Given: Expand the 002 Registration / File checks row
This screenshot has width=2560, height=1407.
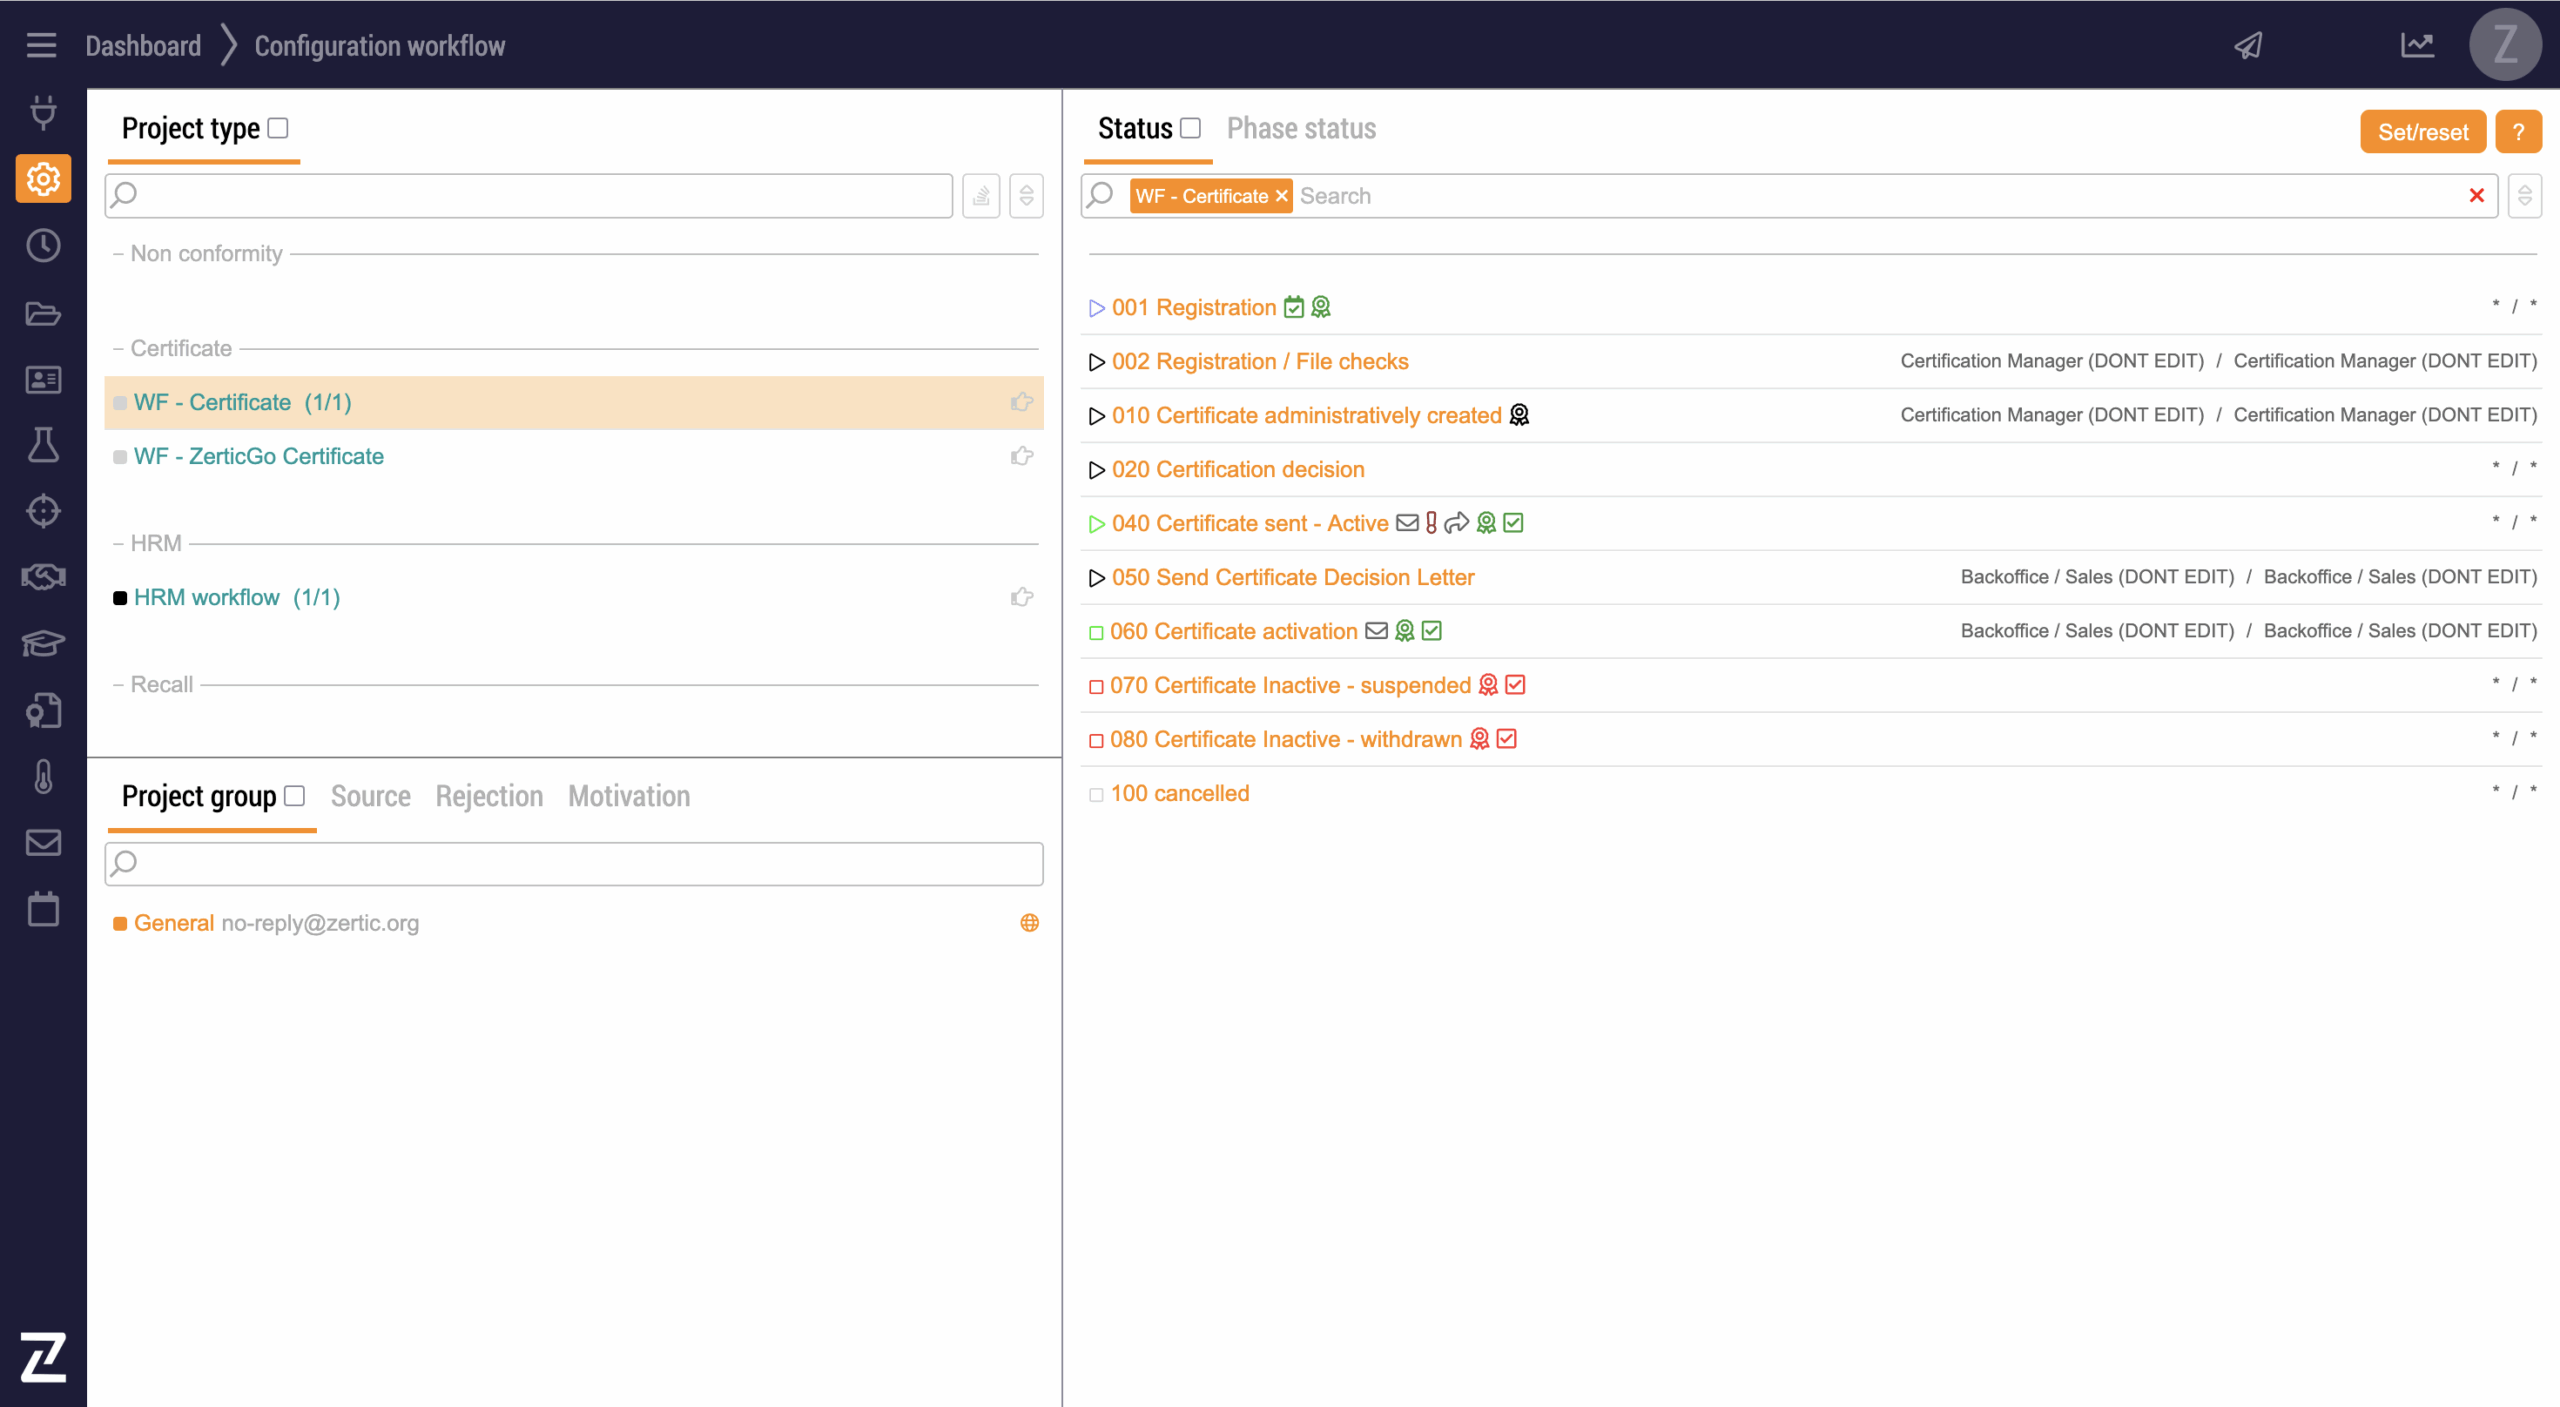Looking at the screenshot, I should 1096,362.
